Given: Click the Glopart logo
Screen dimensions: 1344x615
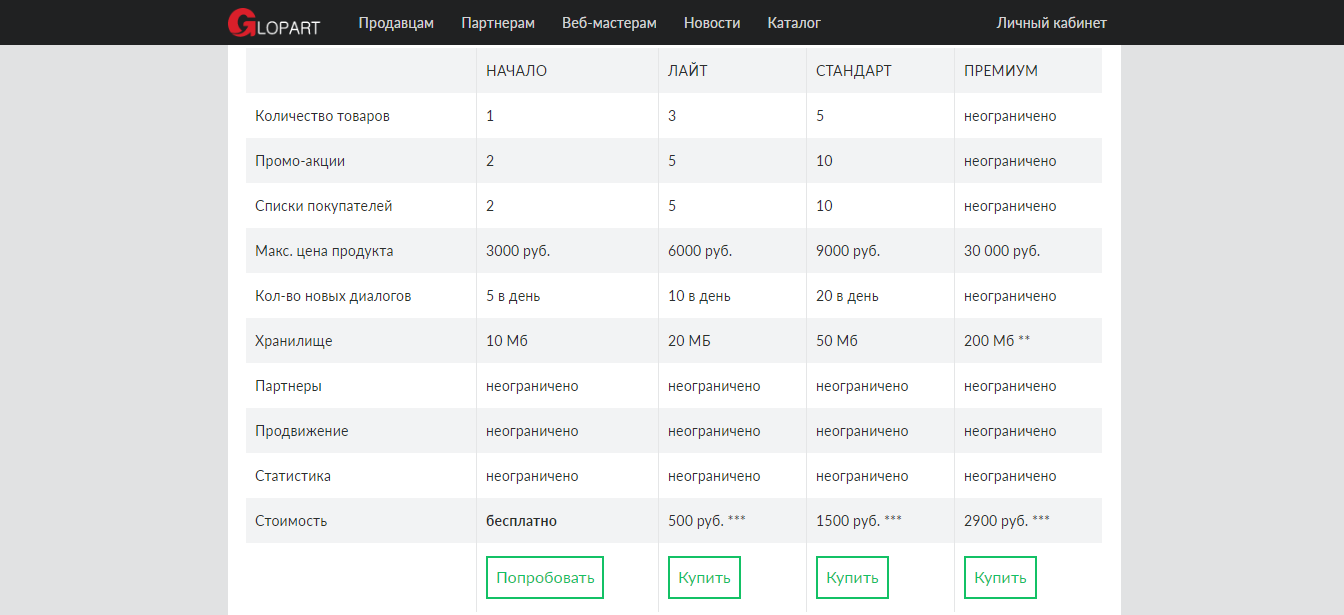Looking at the screenshot, I should [273, 23].
